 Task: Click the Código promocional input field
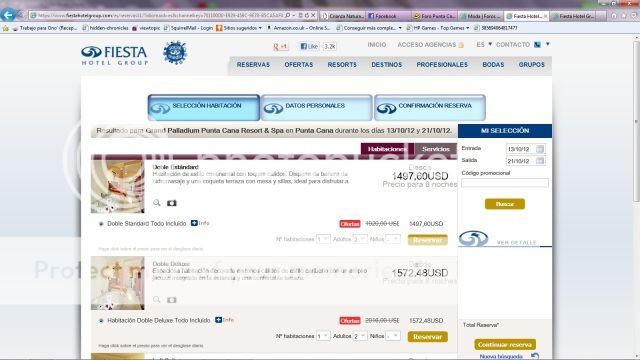pyautogui.click(x=505, y=183)
